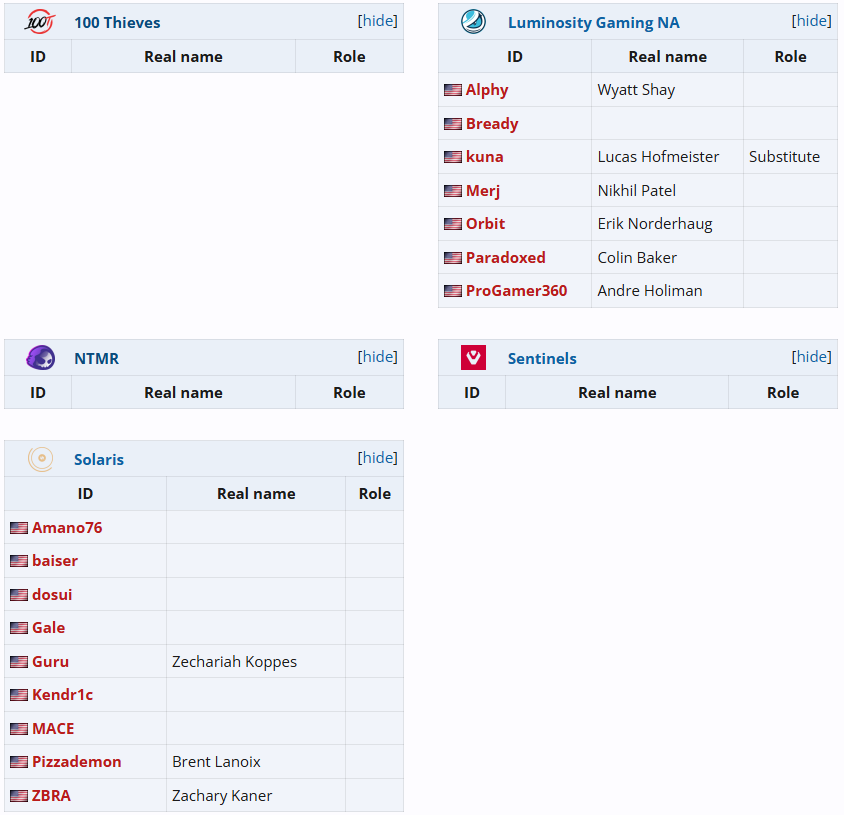Click the real name Zachary Kaner
This screenshot has width=844, height=815.
[222, 796]
